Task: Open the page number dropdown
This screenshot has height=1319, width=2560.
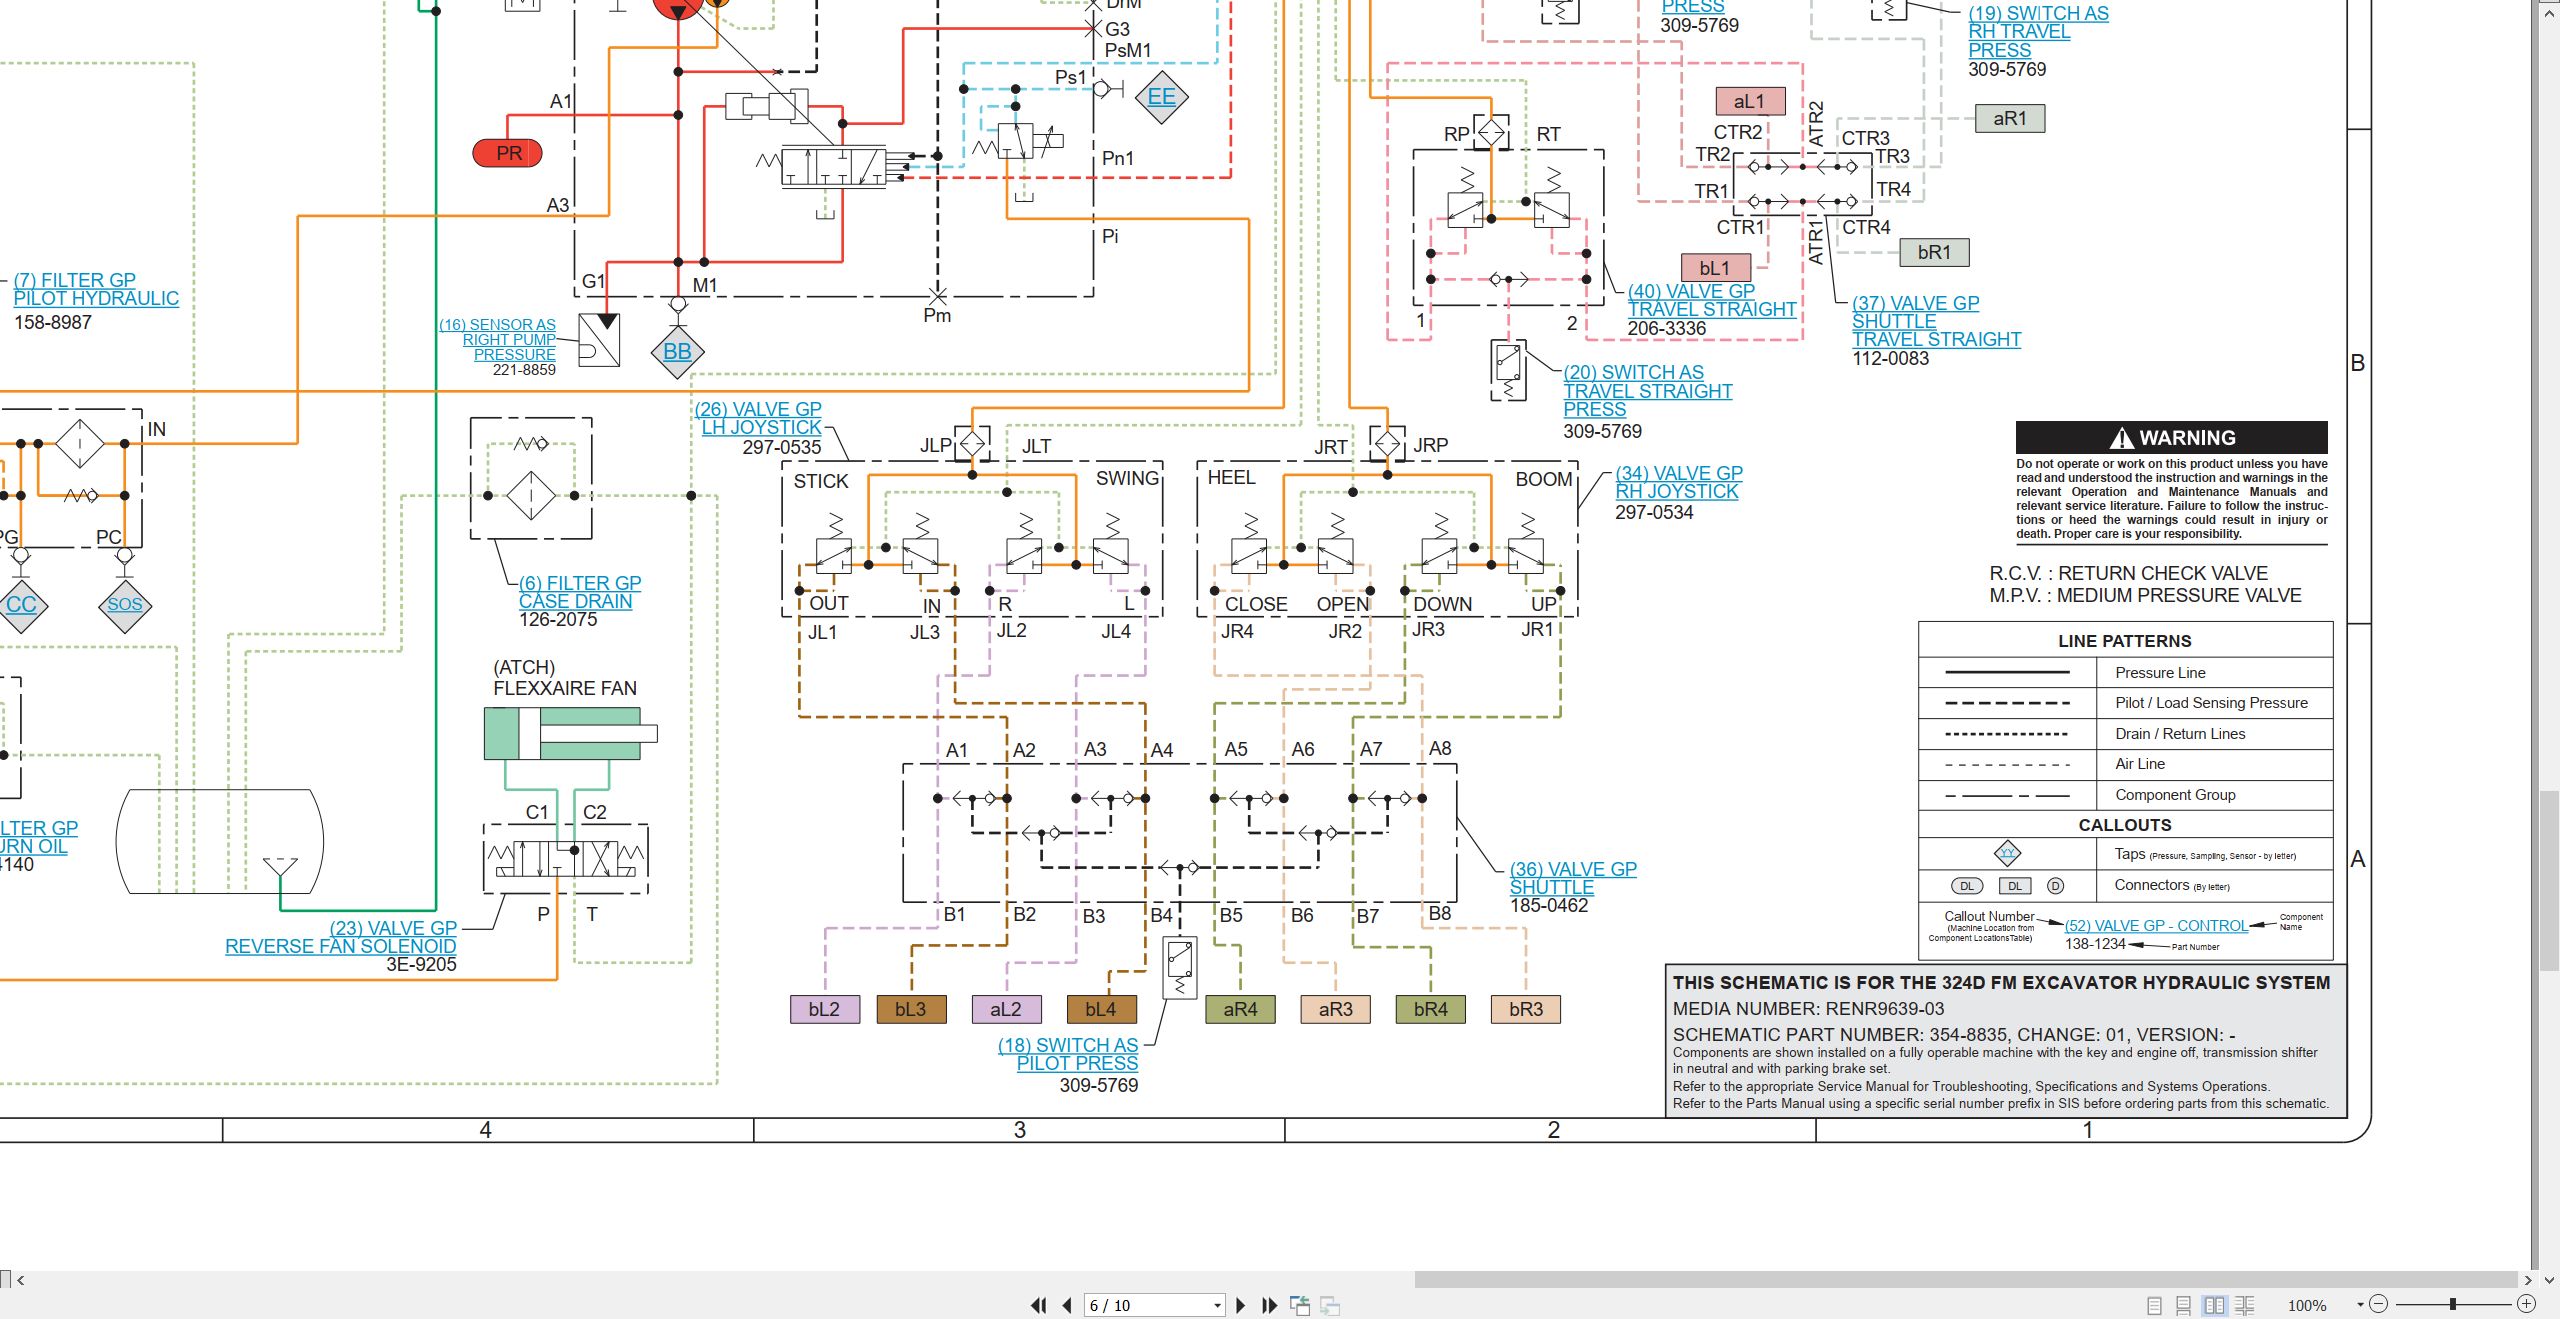Action: coord(1217,1305)
